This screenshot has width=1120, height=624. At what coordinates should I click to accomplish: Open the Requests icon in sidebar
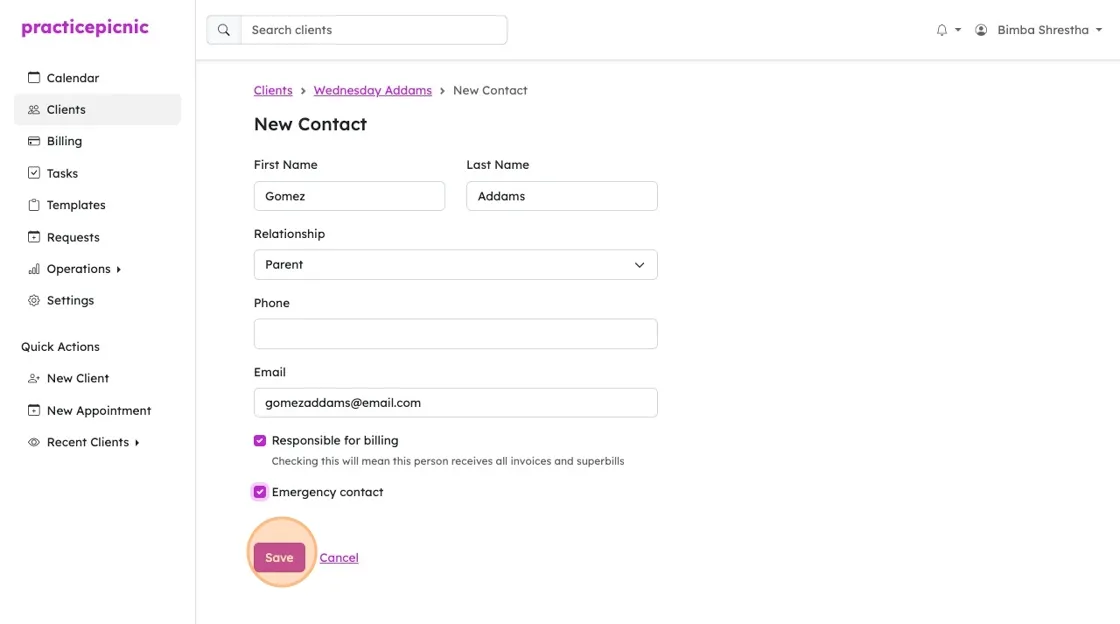pos(34,237)
